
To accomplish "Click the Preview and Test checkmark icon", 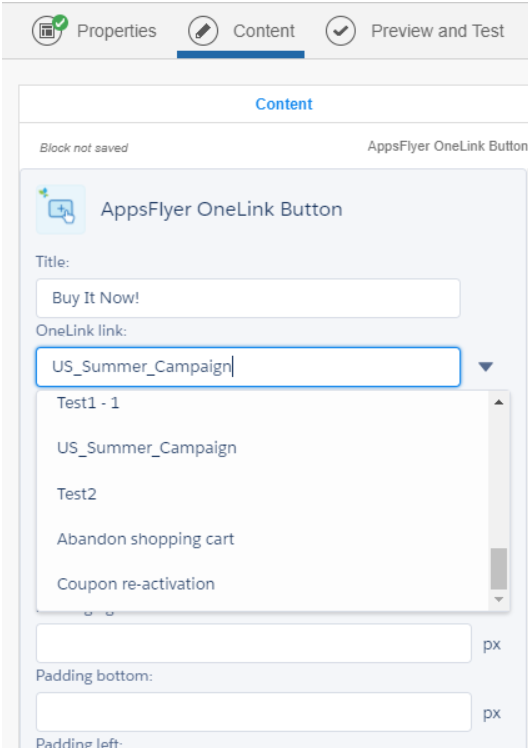I will pos(340,31).
